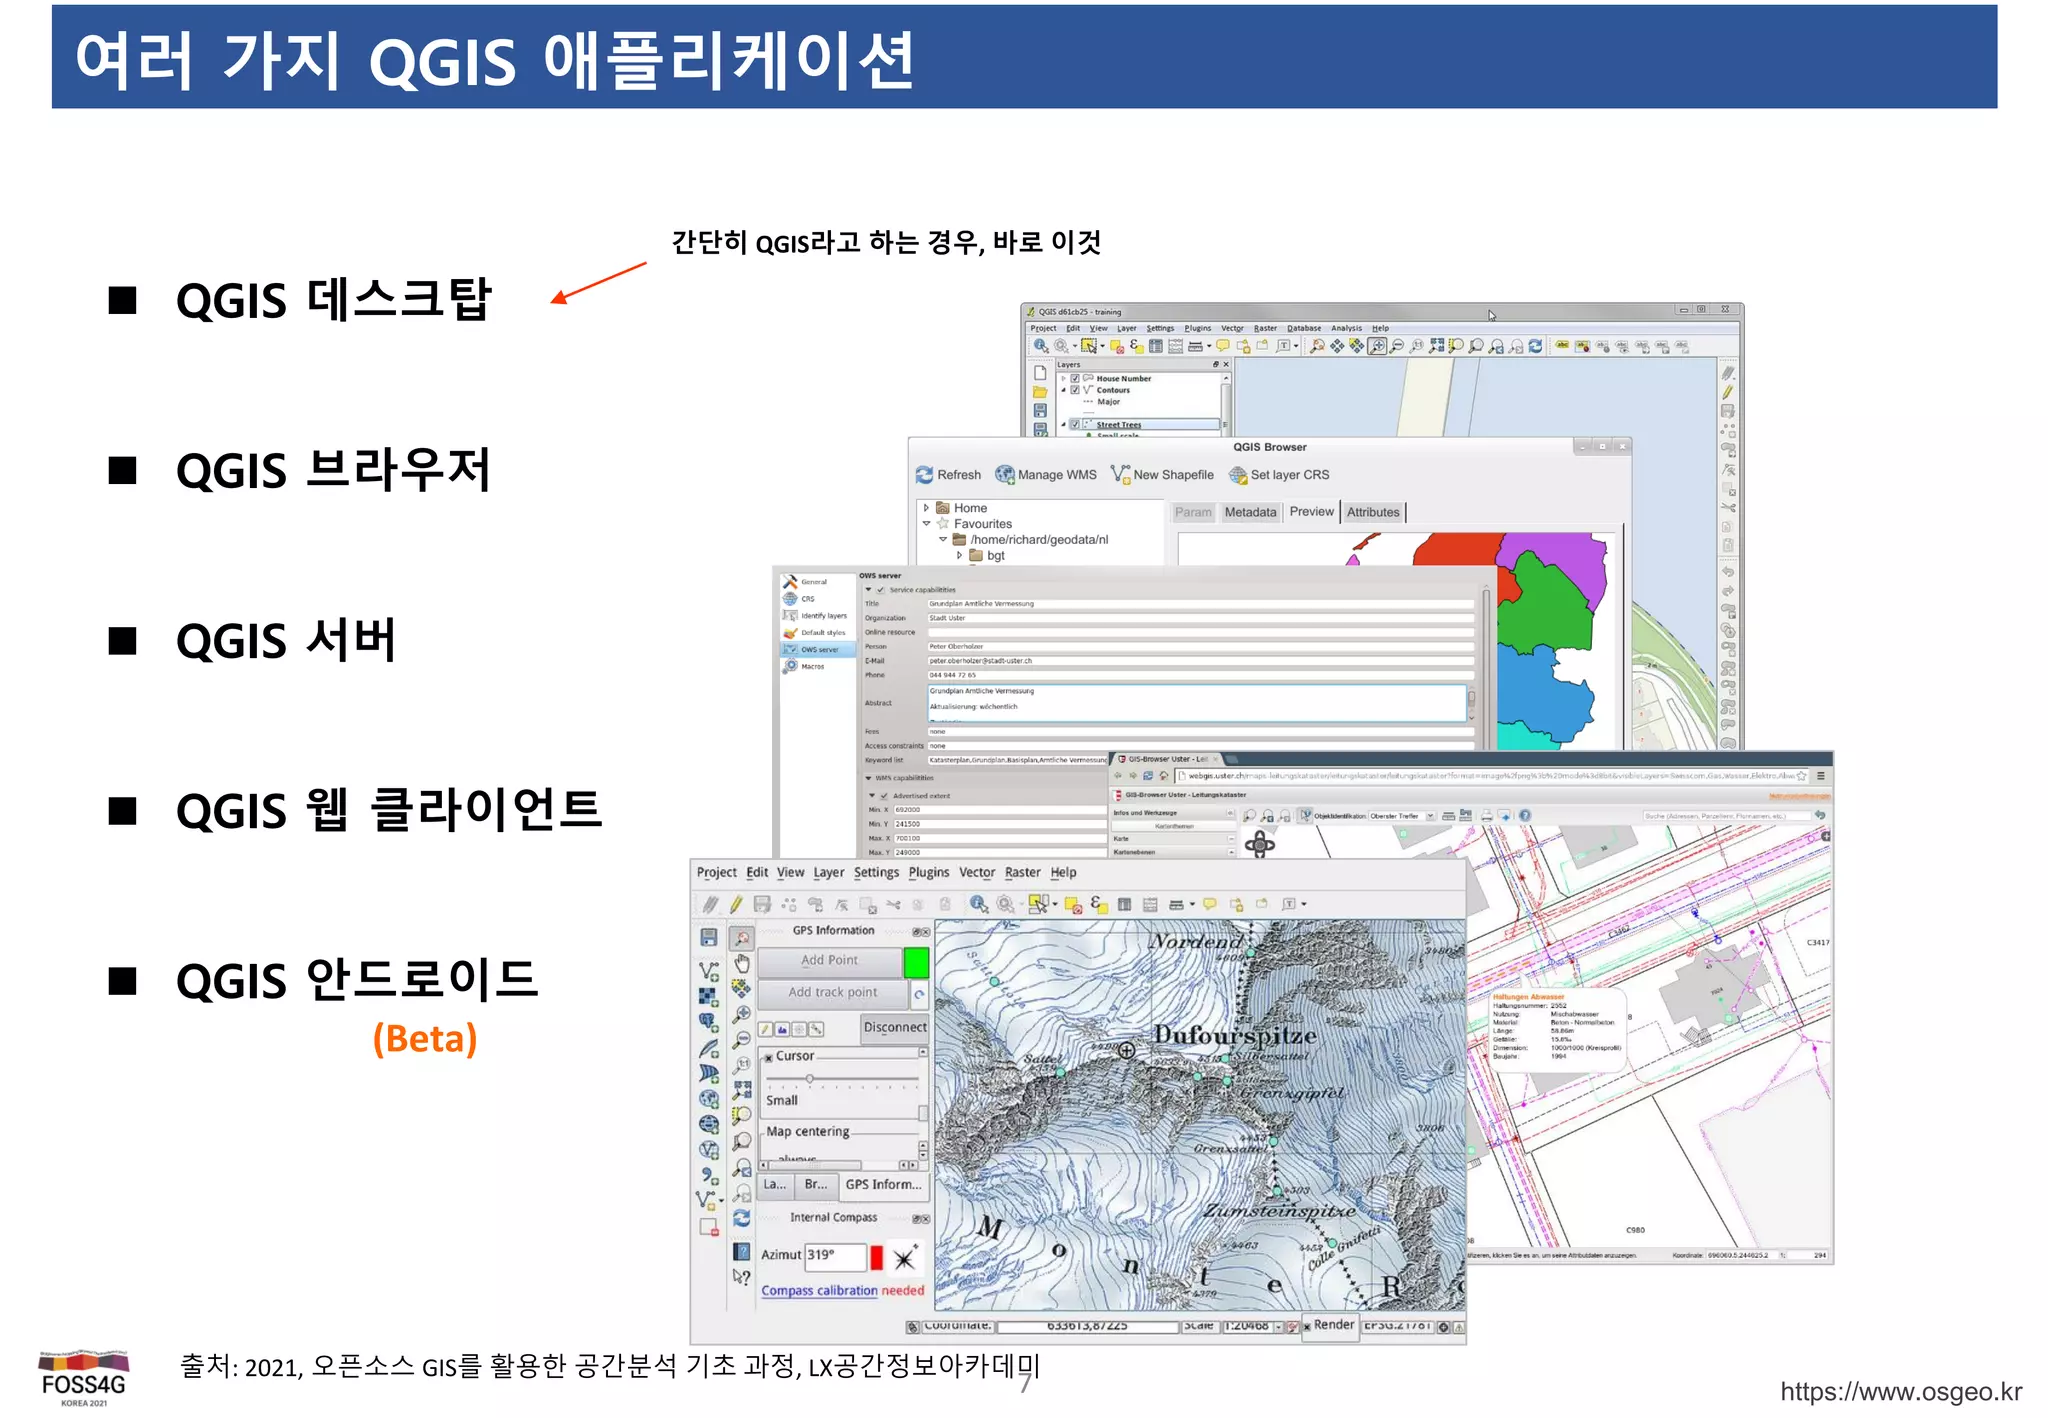
Task: Open the scale dropdown arrow in status bar
Action: click(1278, 1327)
